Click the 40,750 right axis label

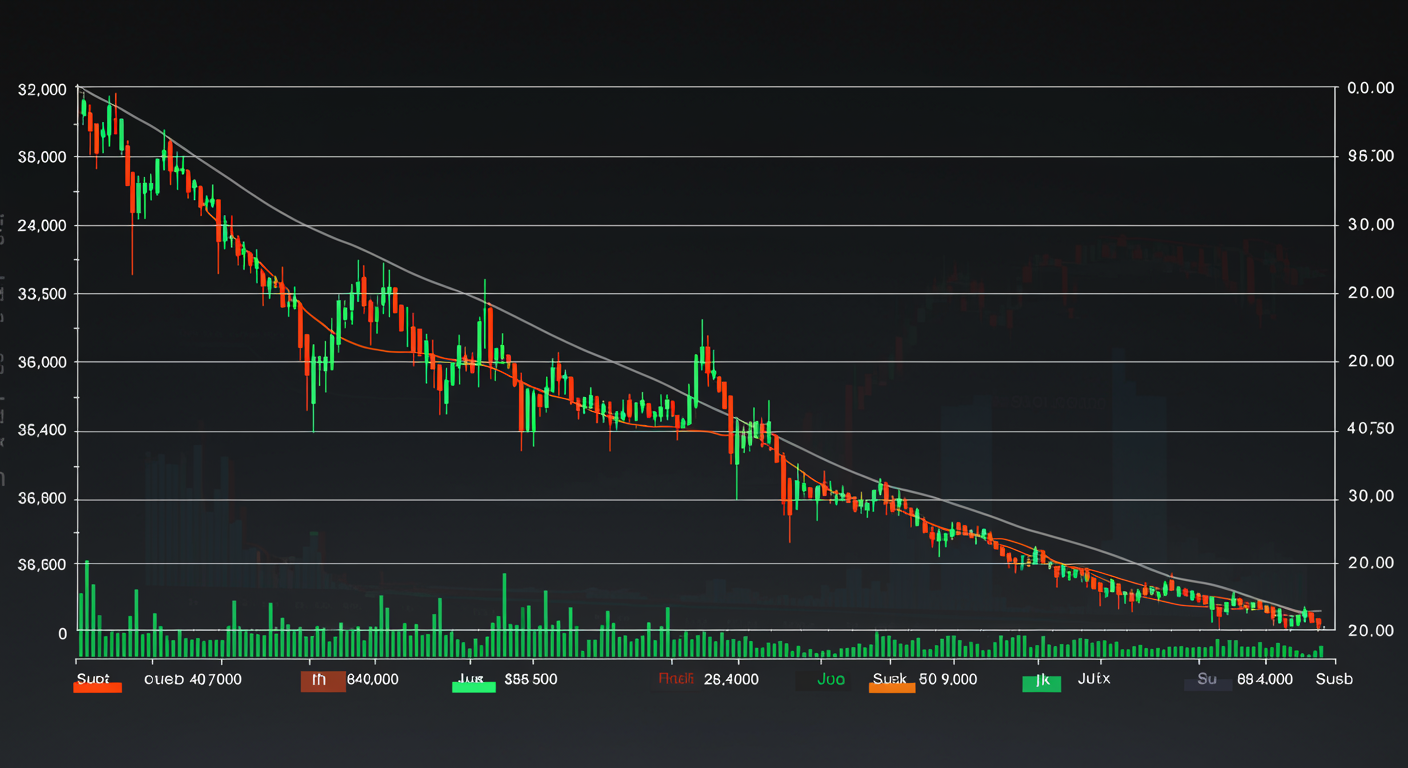tap(1370, 429)
